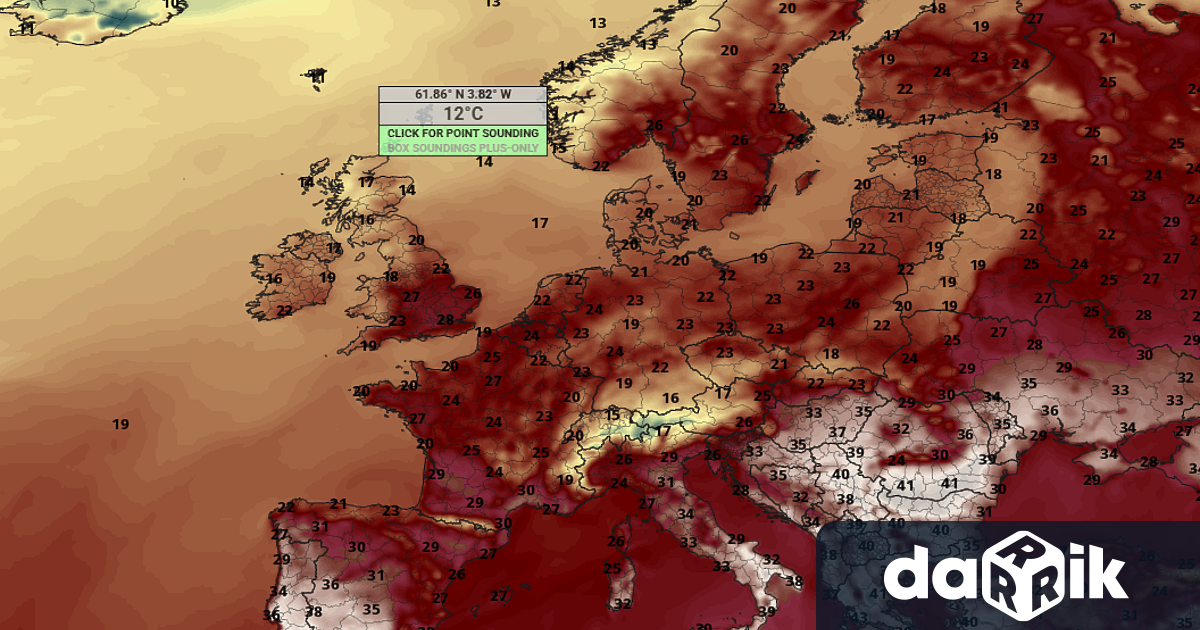Image resolution: width=1200 pixels, height=630 pixels.
Task: Click the 25 label on northern Sardinia
Action: coord(612,568)
